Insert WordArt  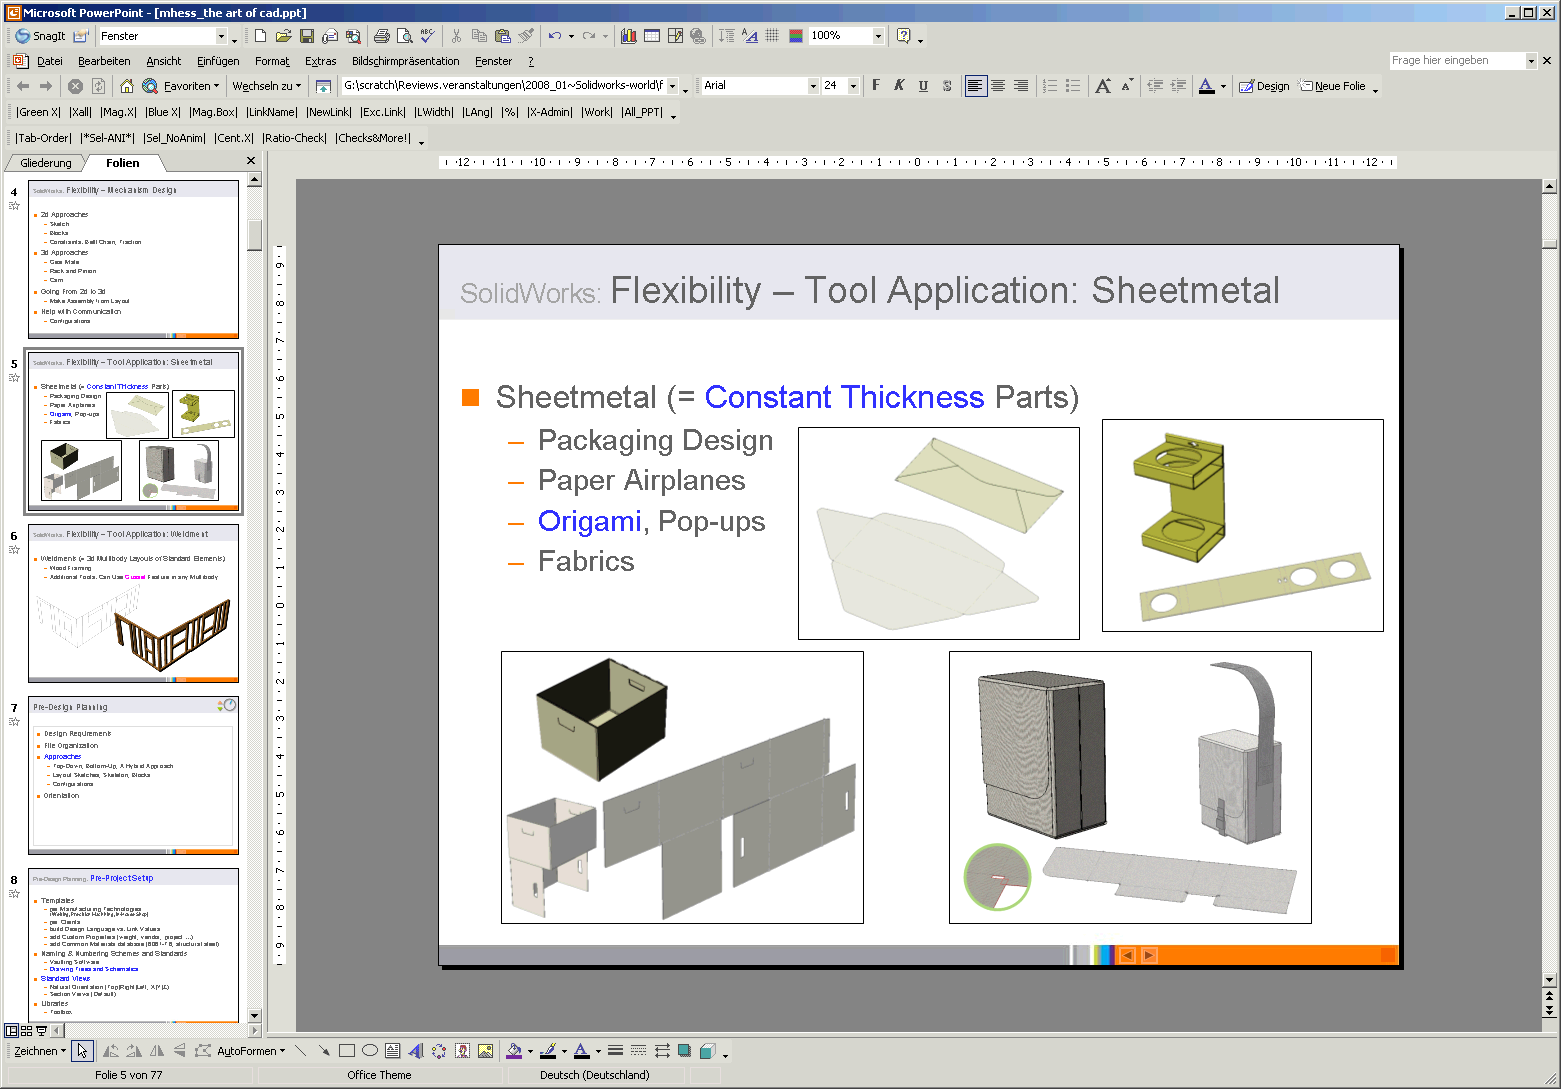[416, 1051]
